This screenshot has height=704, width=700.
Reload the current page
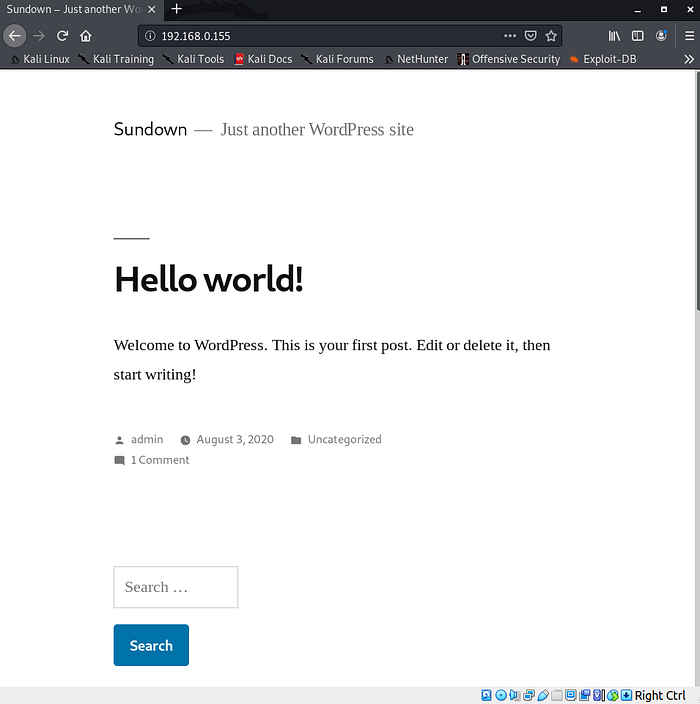pos(62,36)
